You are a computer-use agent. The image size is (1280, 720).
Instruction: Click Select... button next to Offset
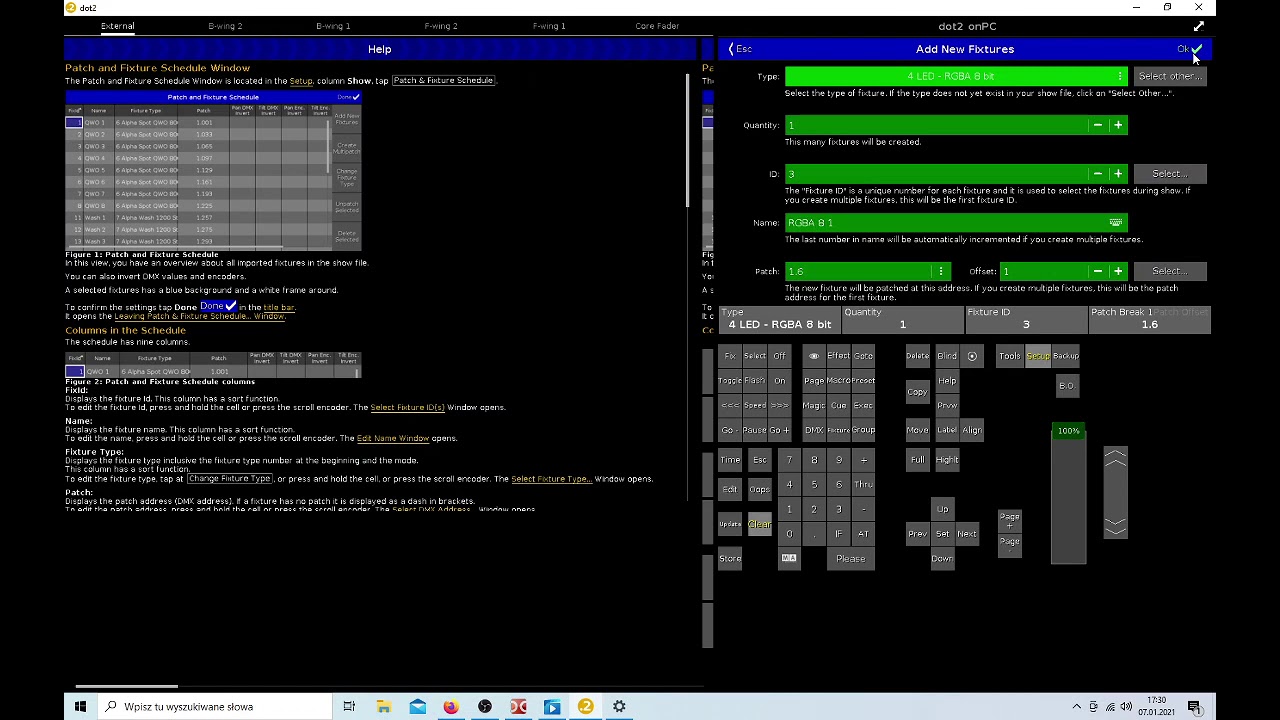(1170, 271)
